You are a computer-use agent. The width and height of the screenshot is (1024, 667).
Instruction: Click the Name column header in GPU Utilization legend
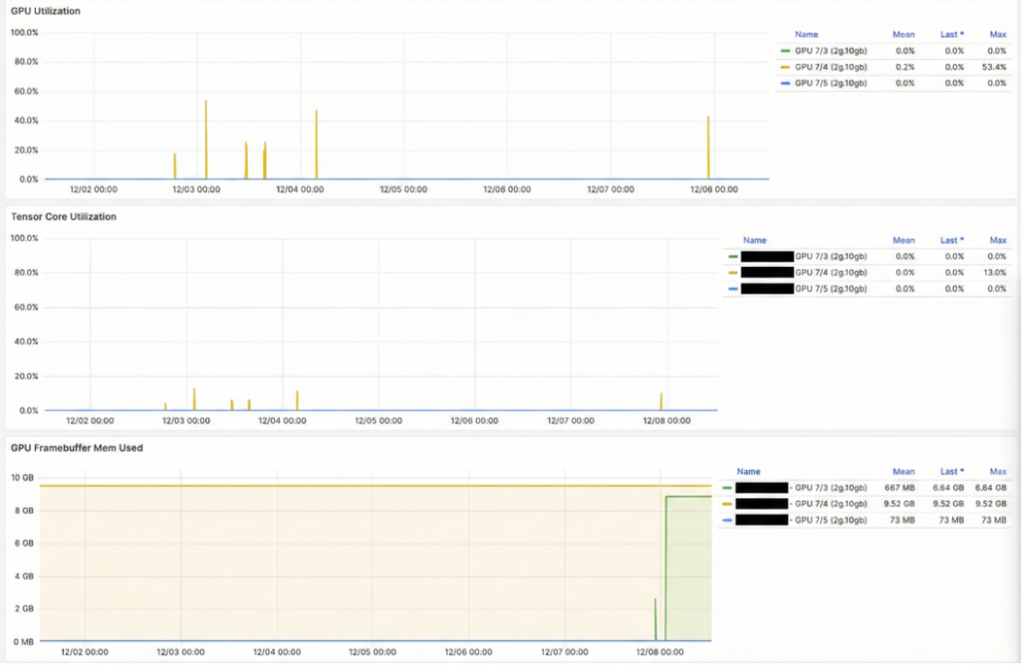tap(806, 33)
